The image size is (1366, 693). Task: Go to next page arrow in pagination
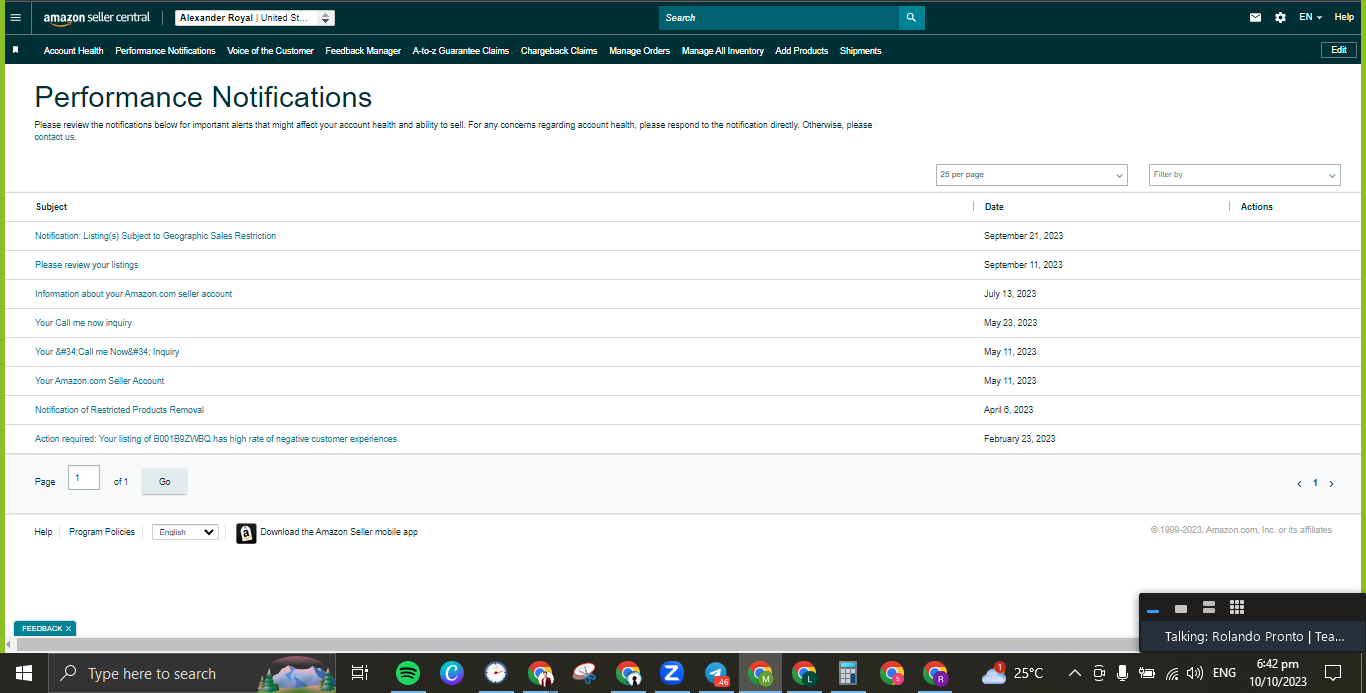[1331, 484]
